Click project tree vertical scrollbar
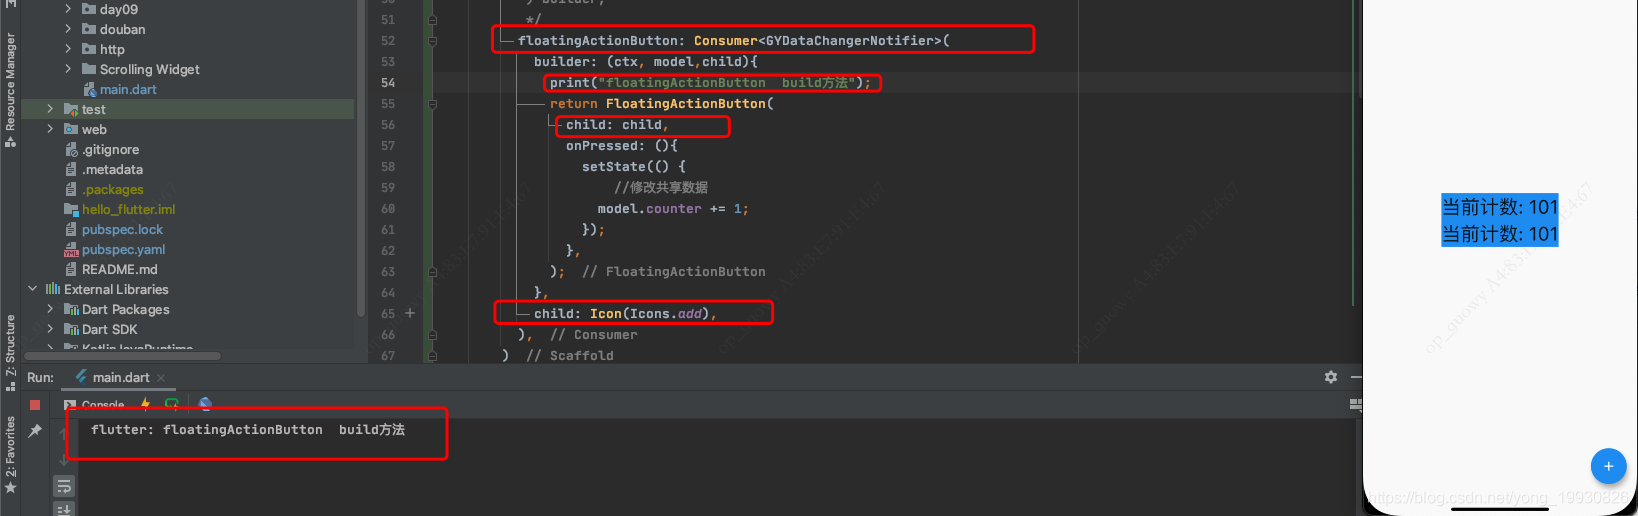1638x516 pixels. pos(360,159)
